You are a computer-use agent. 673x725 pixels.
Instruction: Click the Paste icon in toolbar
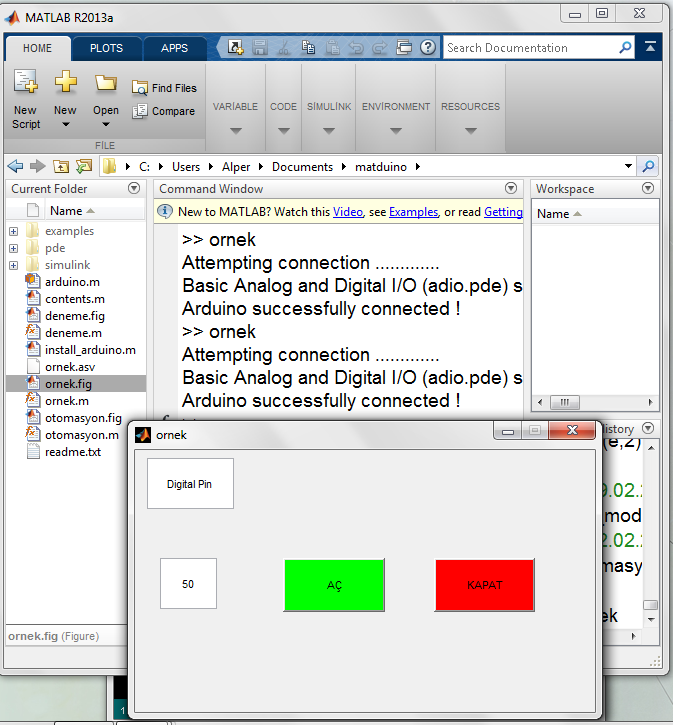(332, 47)
